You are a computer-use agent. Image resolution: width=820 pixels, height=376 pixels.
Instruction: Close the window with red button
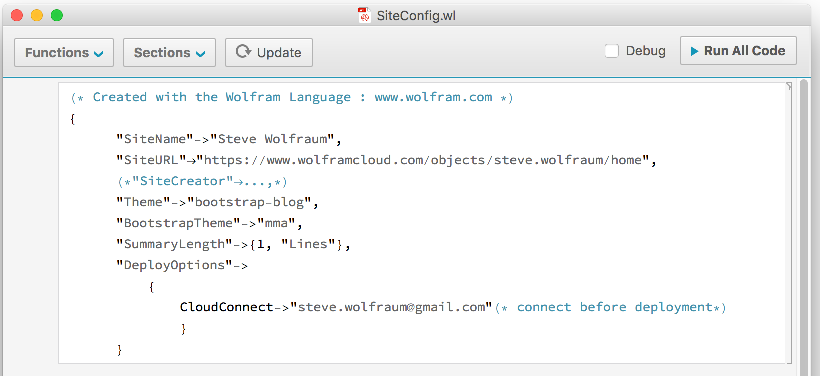click(x=16, y=15)
